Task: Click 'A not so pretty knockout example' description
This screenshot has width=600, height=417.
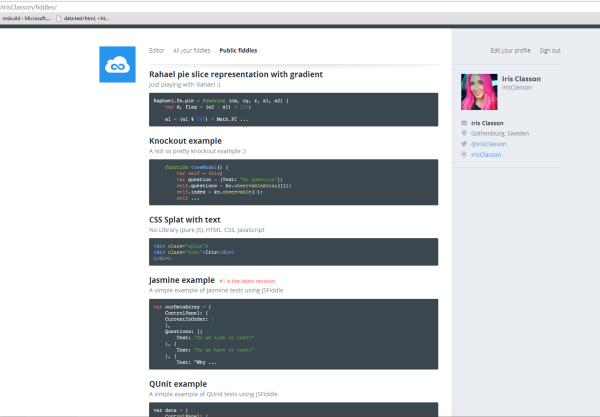Action: 197,151
